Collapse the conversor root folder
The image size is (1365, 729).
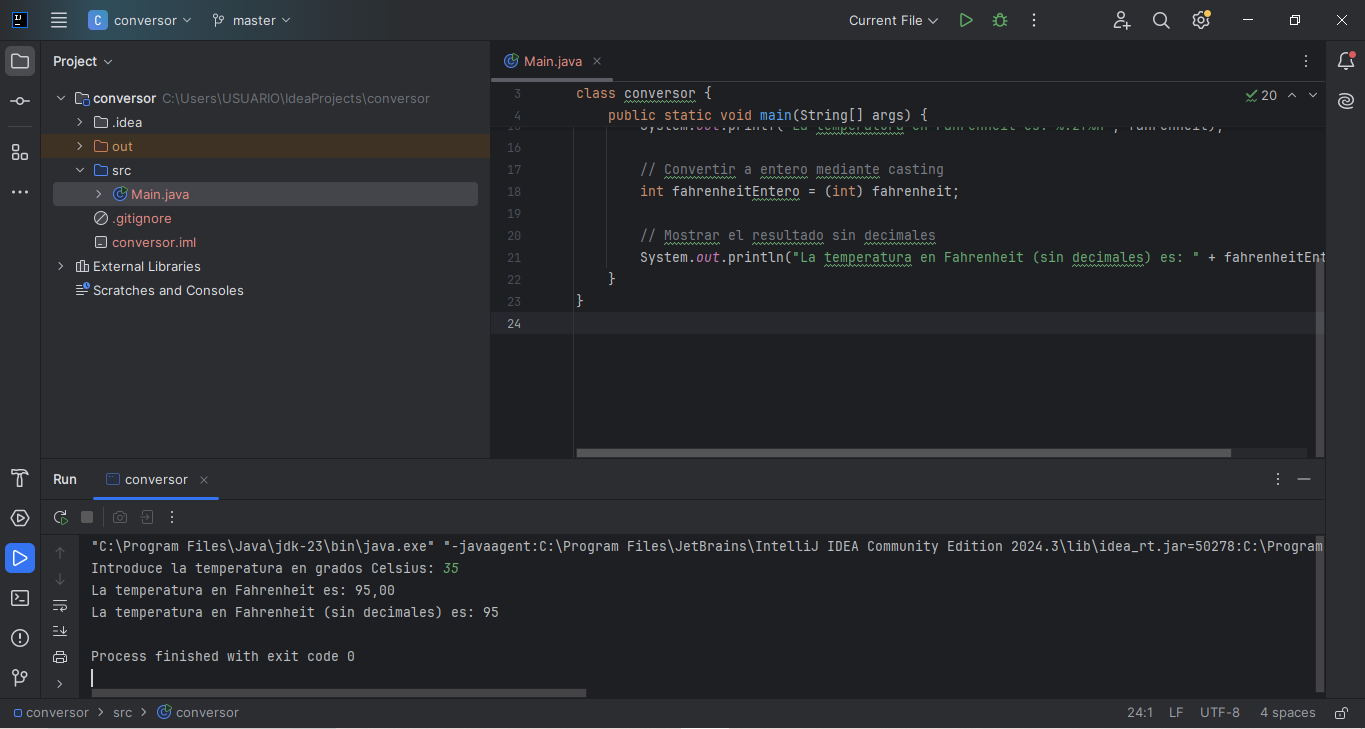61,98
